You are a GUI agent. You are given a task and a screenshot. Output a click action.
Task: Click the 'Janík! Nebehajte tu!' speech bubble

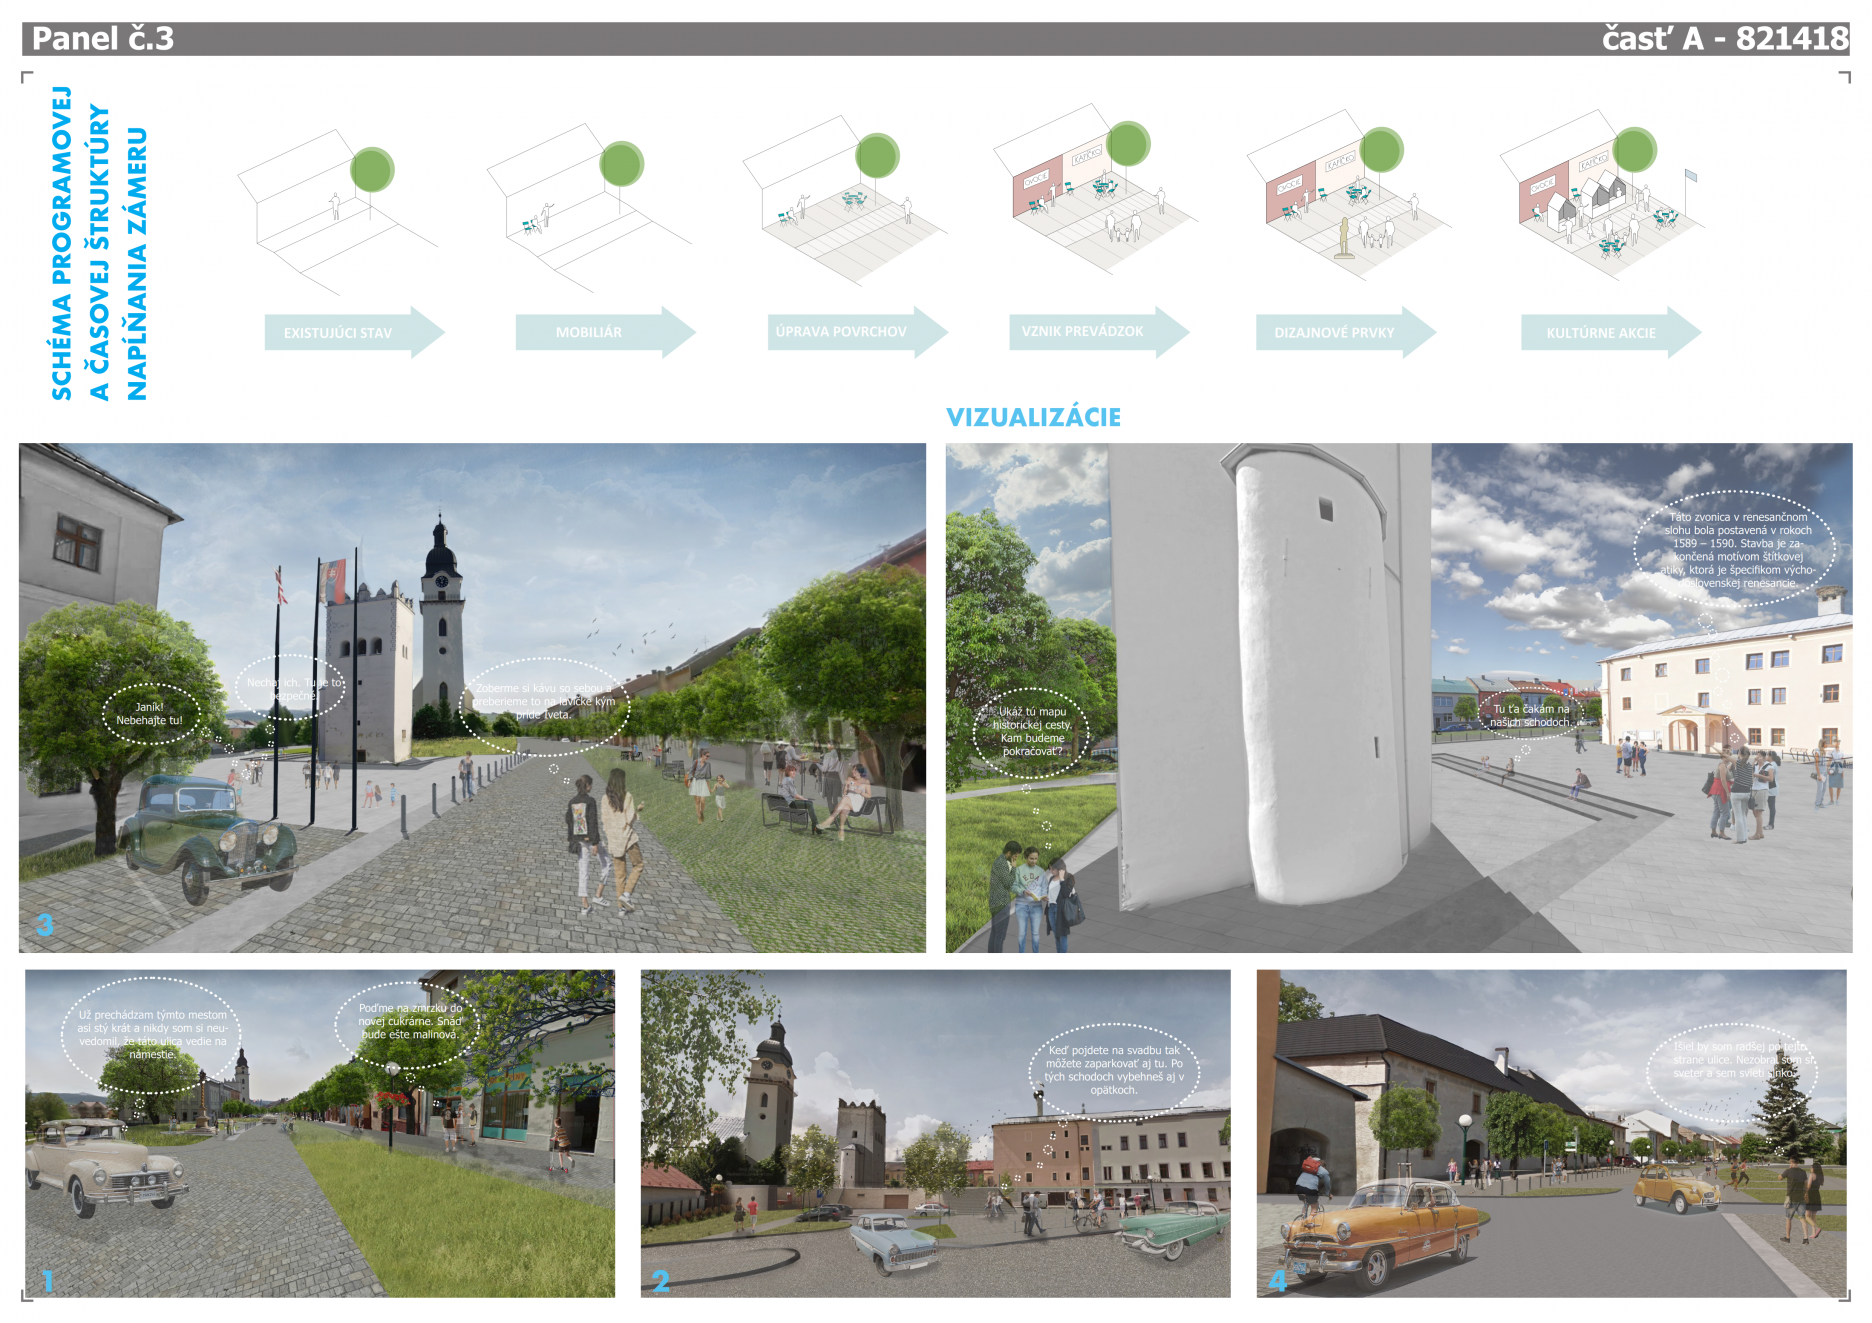click(x=150, y=714)
